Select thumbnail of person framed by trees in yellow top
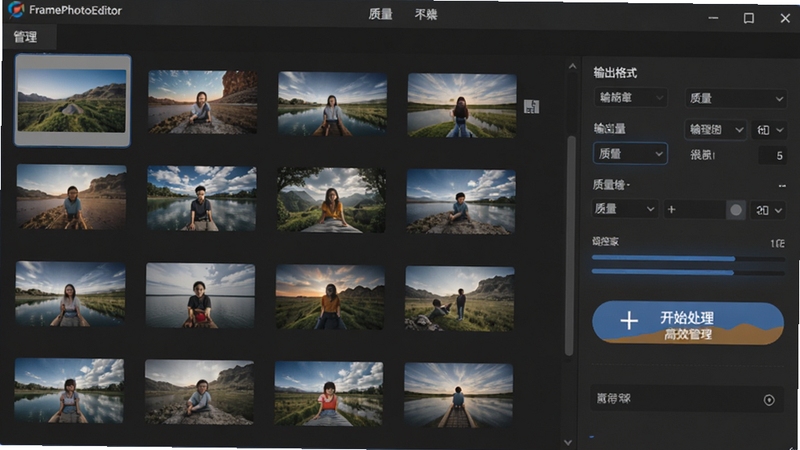Screen dimensions: 800x450 click(x=332, y=200)
